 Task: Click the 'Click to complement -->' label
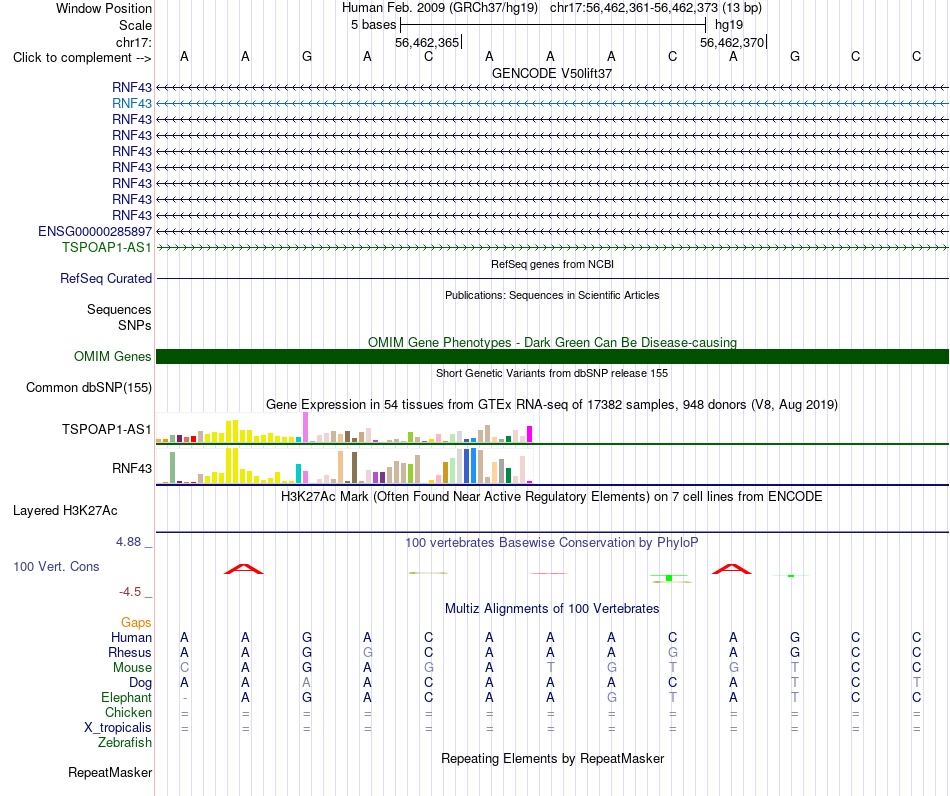coord(82,58)
